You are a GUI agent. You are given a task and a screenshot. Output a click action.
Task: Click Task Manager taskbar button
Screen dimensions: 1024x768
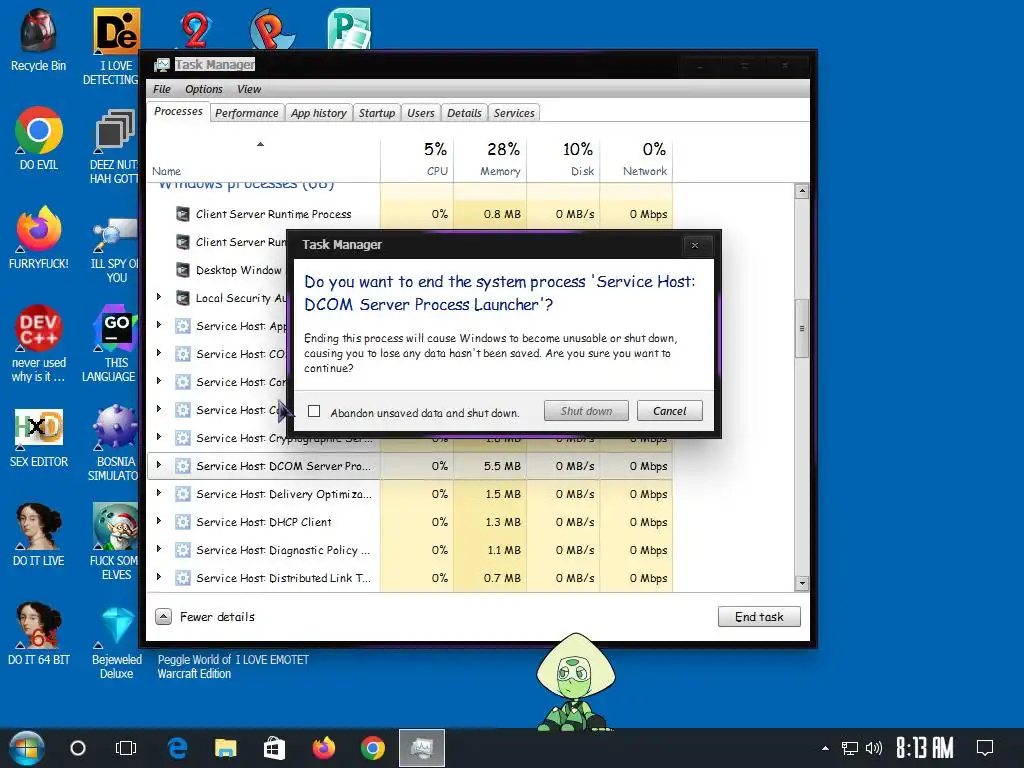(x=422, y=748)
